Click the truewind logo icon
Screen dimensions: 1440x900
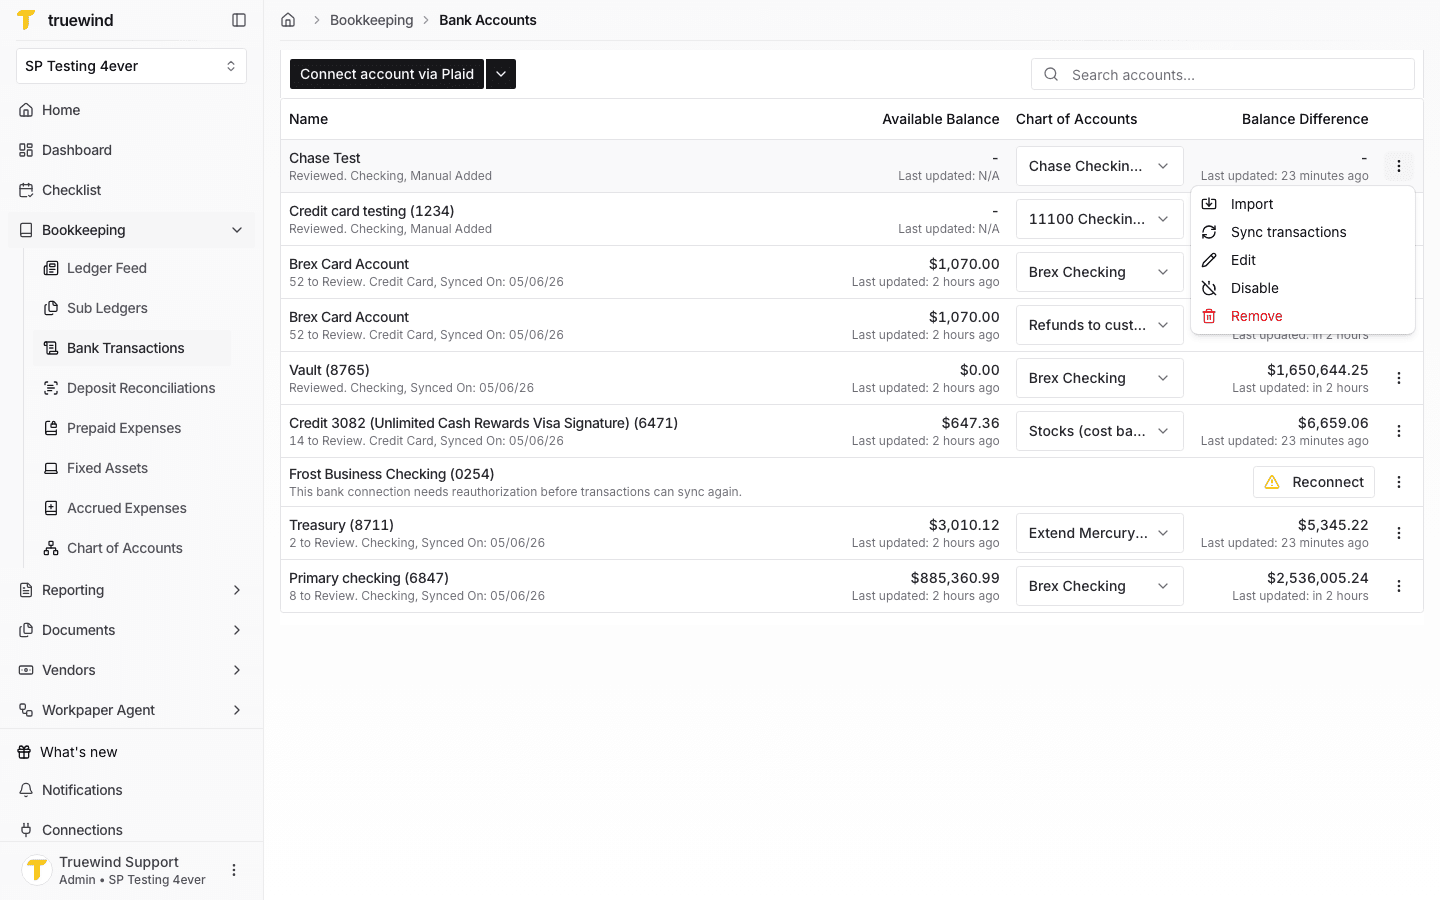[26, 20]
